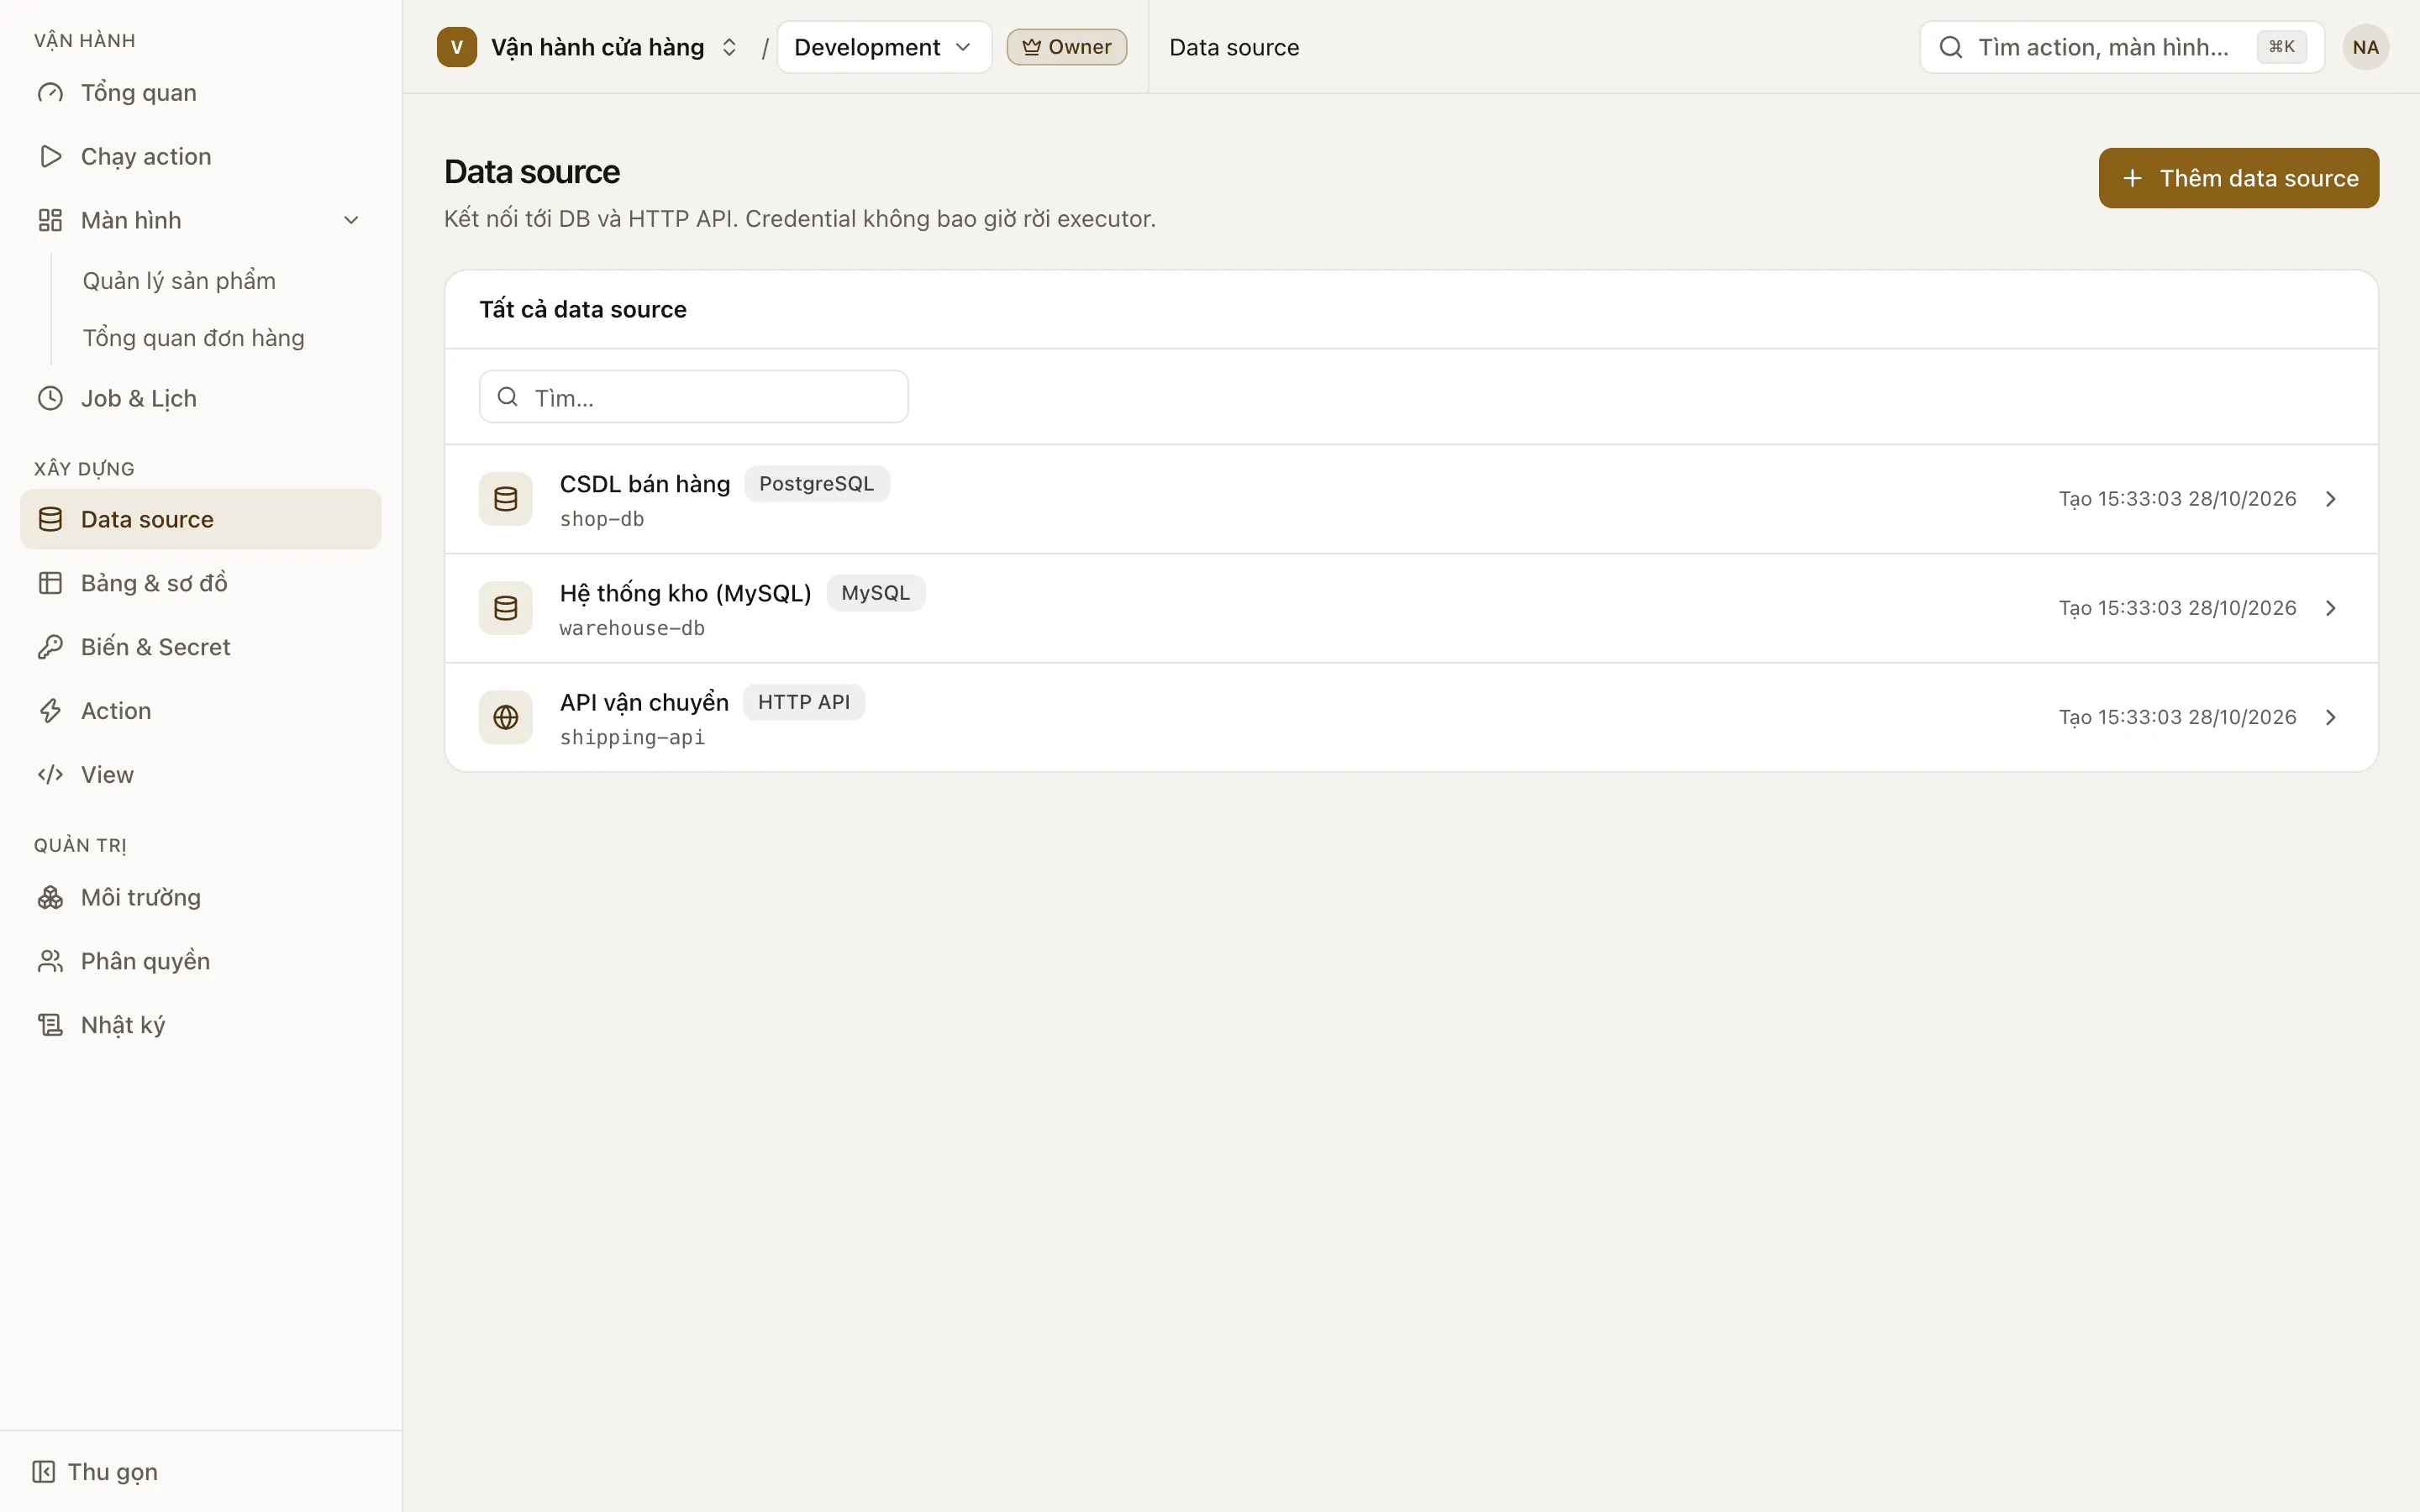This screenshot has width=2420, height=1512.
Task: Click the Owner role badge
Action: pyautogui.click(x=1066, y=47)
